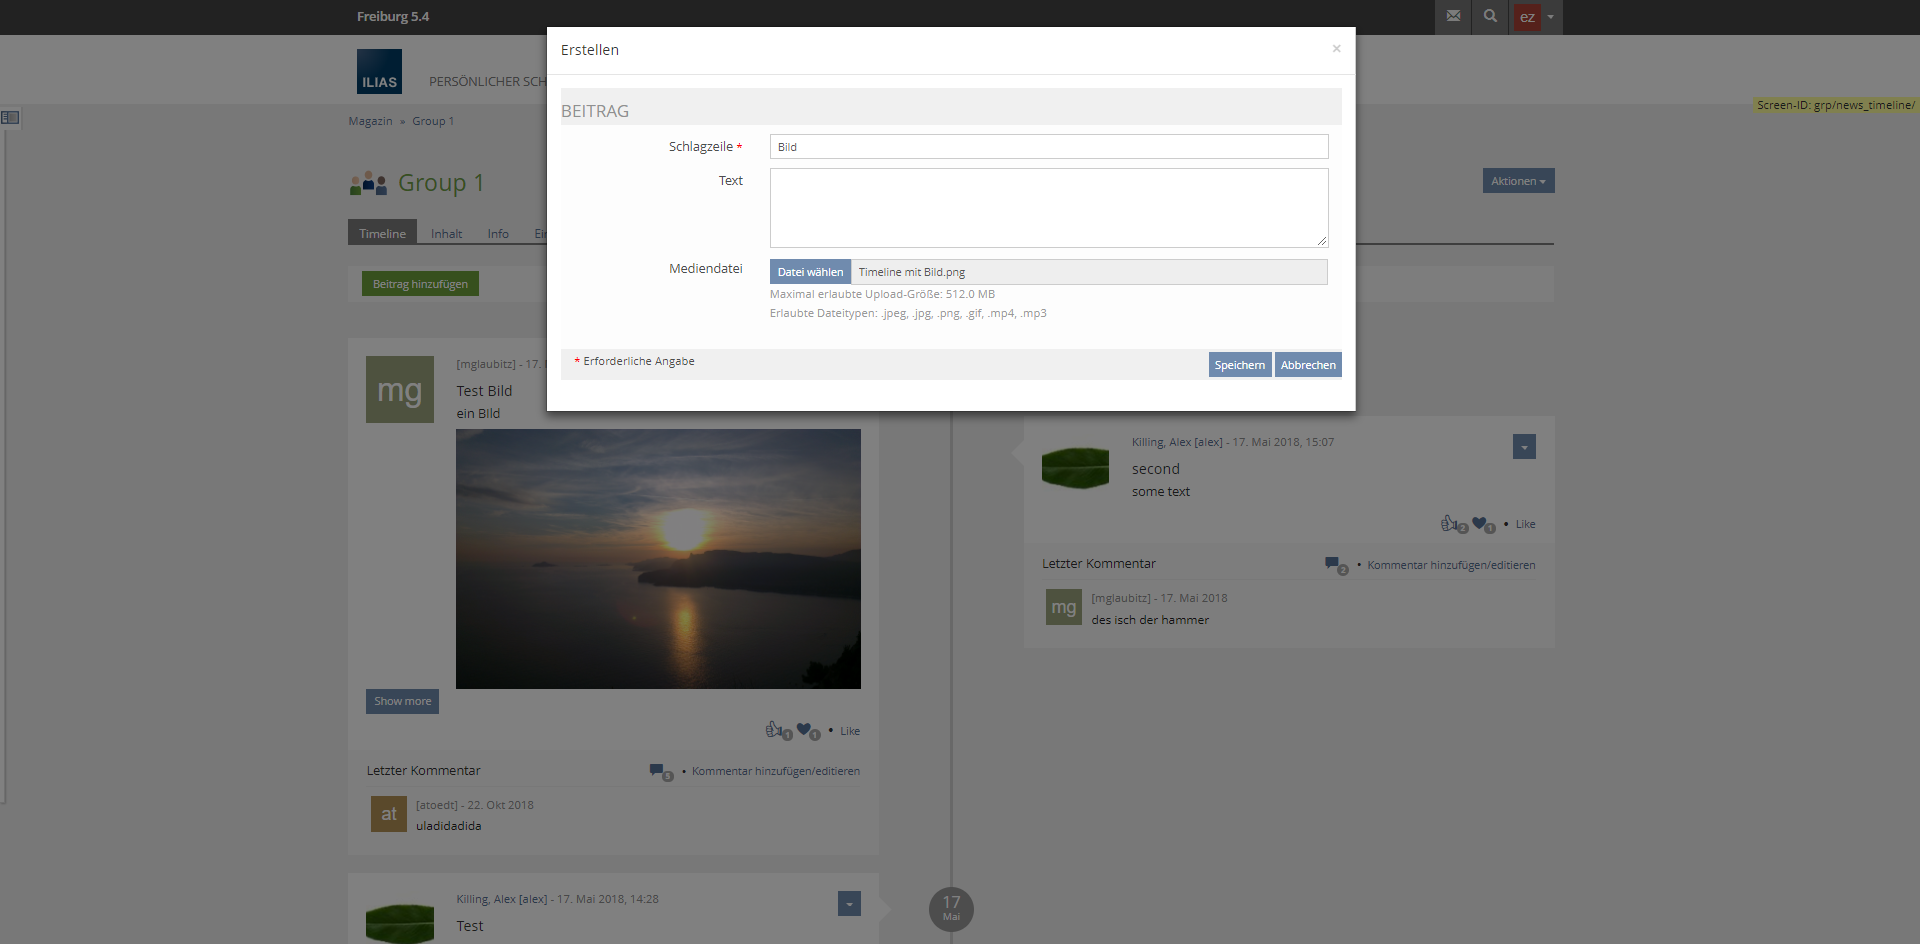This screenshot has height=944, width=1920.
Task: Focus the Schlagzeile input field
Action: pyautogui.click(x=1049, y=147)
